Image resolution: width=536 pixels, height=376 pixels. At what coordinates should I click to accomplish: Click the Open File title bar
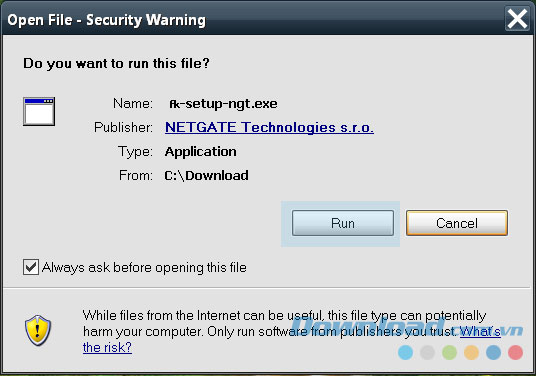click(253, 19)
